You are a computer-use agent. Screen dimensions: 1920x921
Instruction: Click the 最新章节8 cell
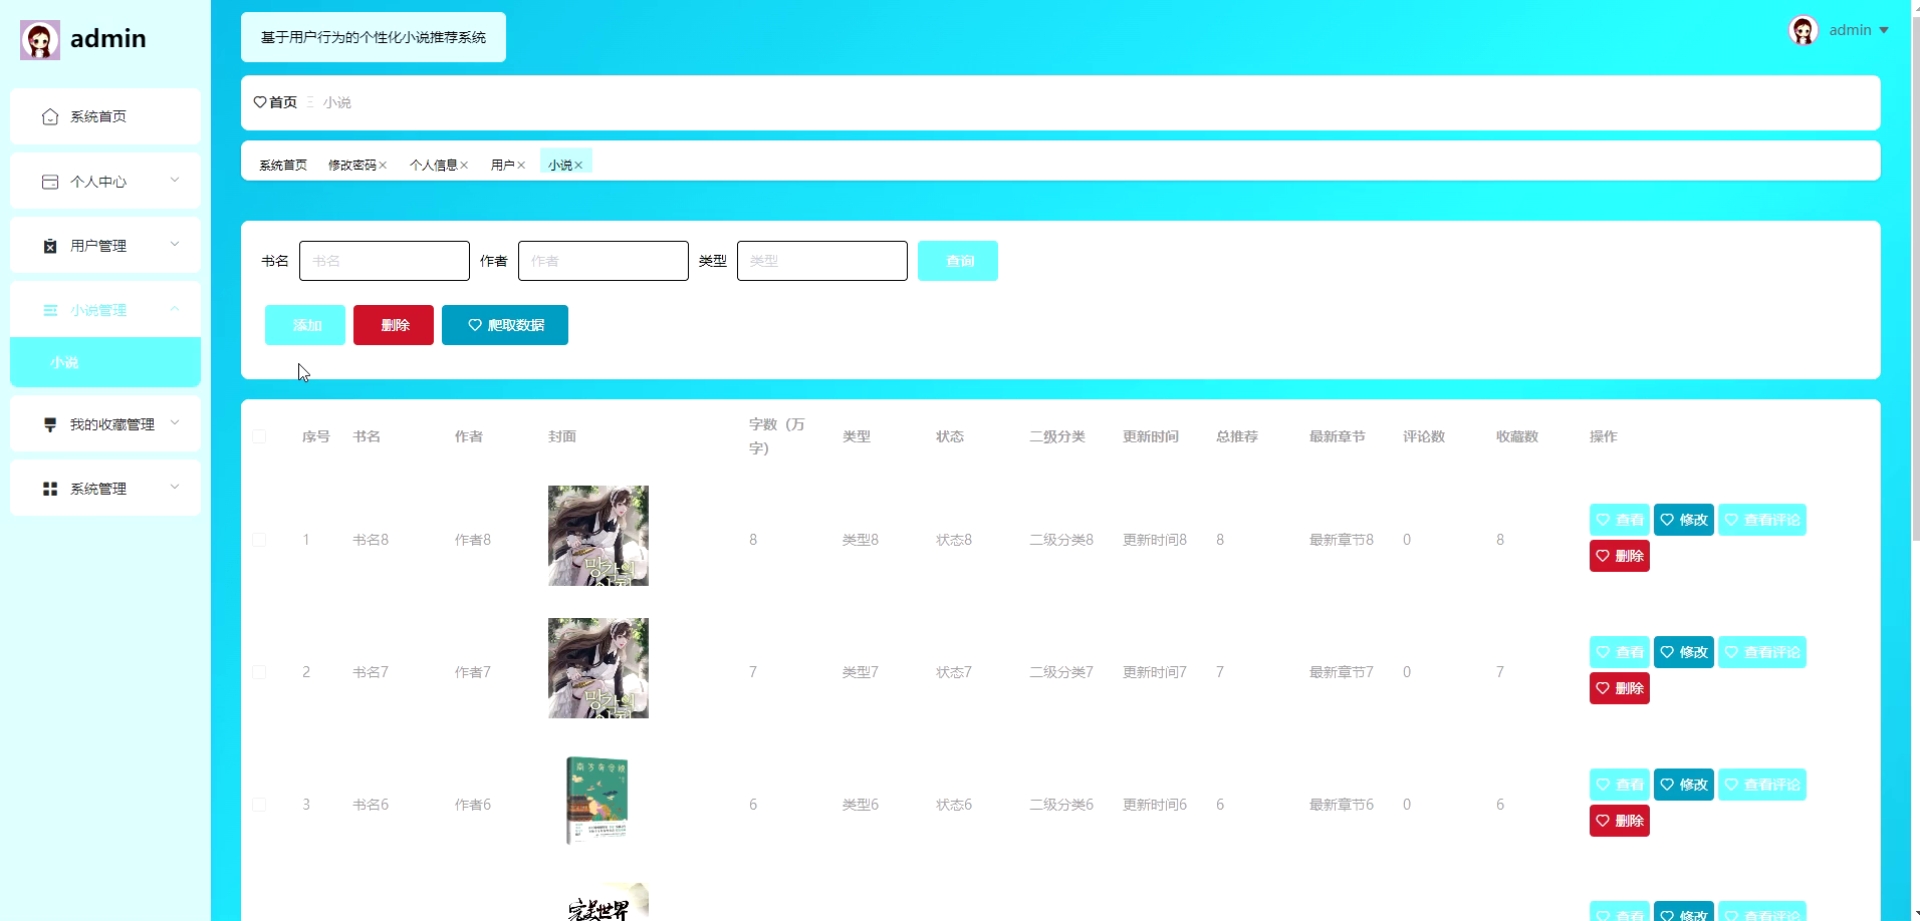(x=1341, y=540)
